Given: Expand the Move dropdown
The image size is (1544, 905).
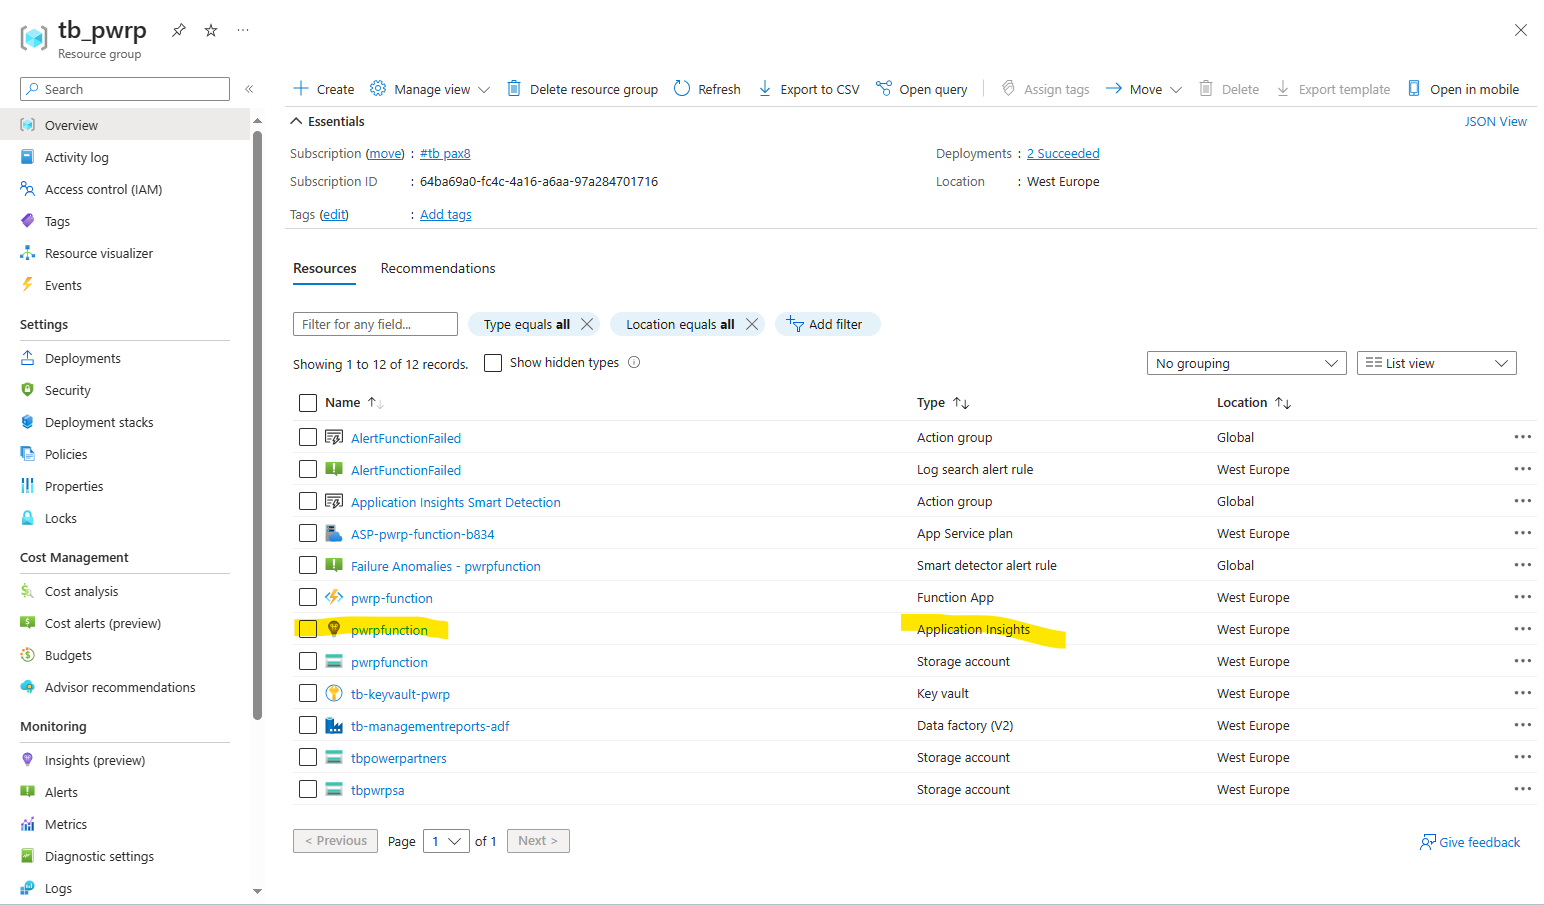Looking at the screenshot, I should tap(1144, 89).
